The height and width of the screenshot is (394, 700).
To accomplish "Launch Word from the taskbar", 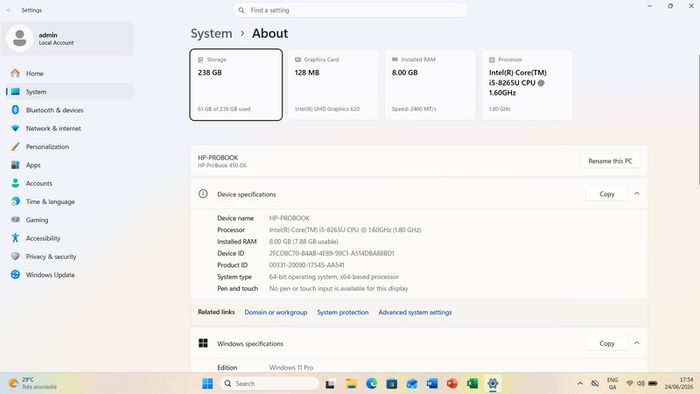I will pyautogui.click(x=432, y=384).
